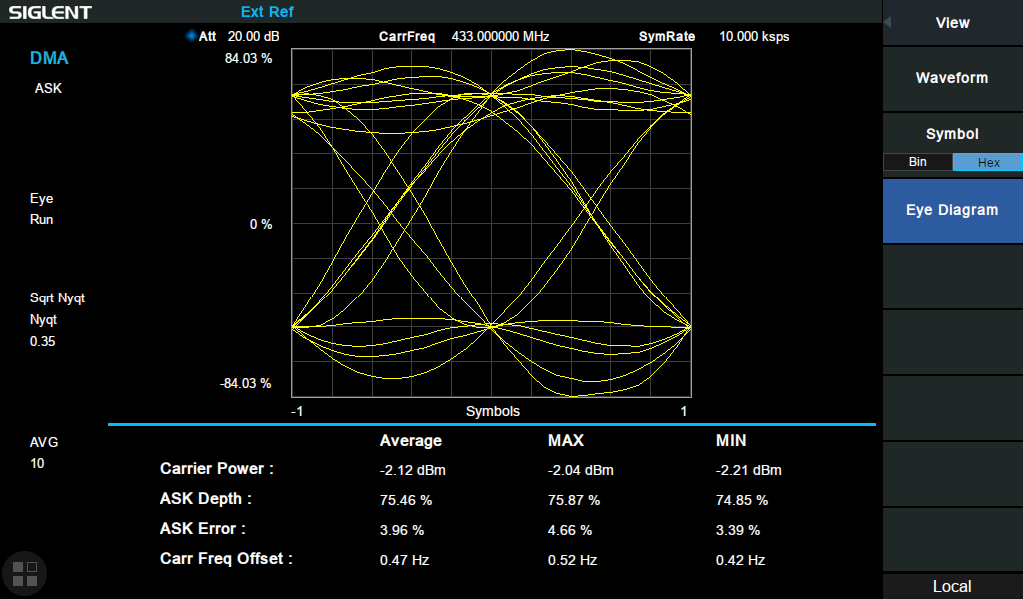Viewport: 1023px width, 599px height.
Task: Click the 75.46 % average ASK depth
Action: tap(406, 500)
